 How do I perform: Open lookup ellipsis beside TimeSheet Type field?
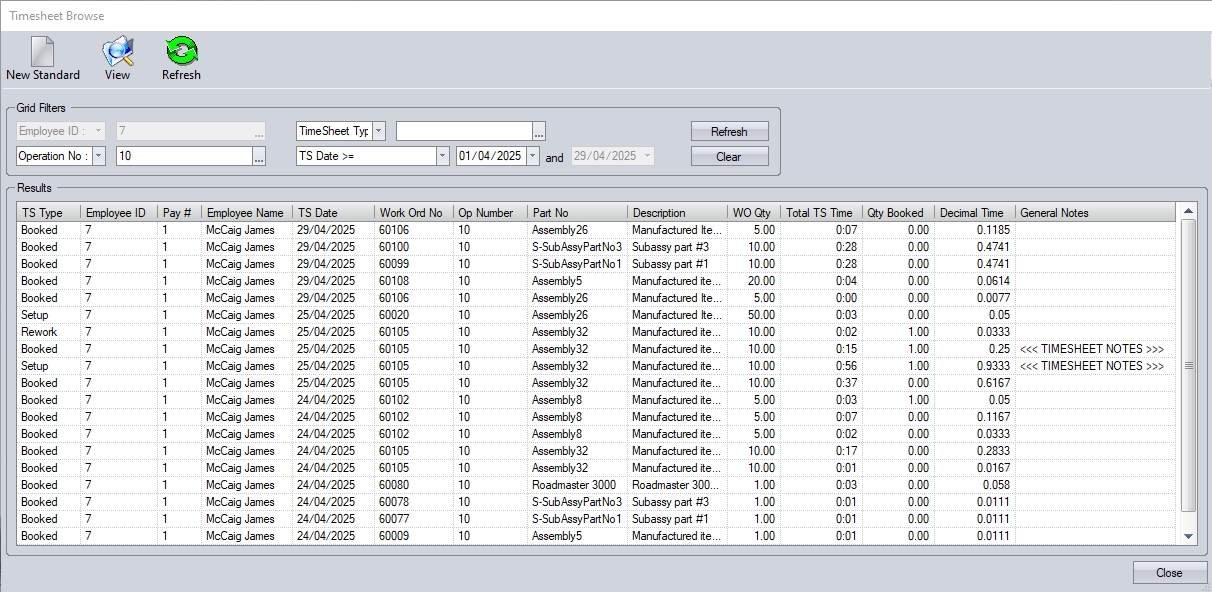click(539, 132)
